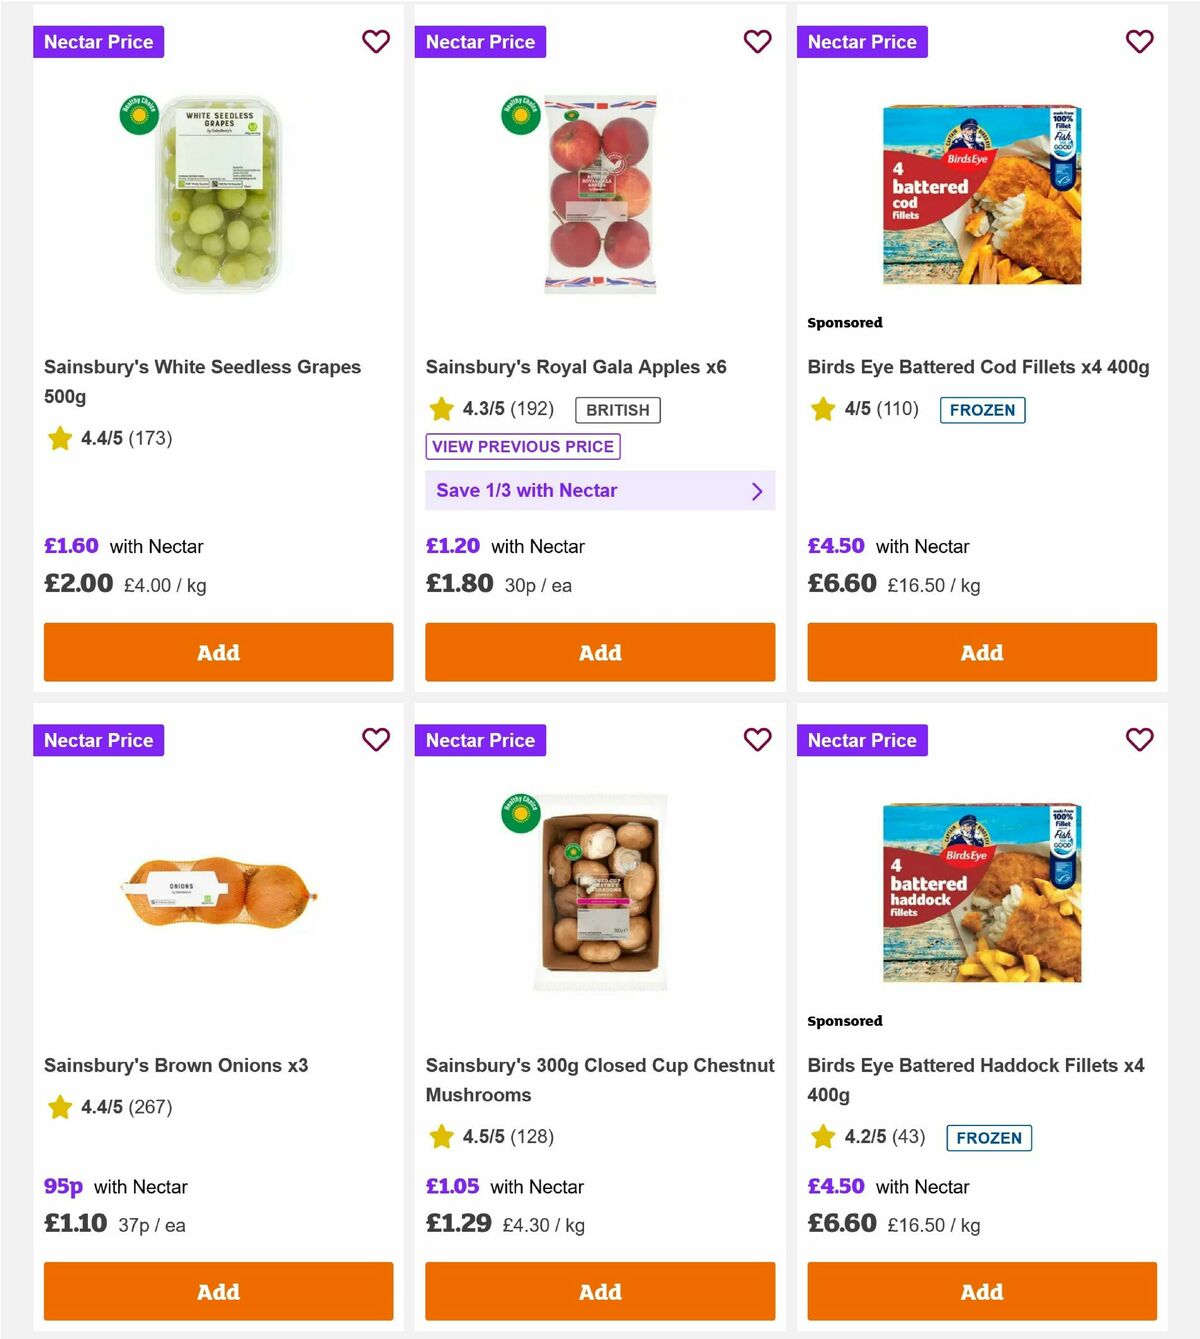Click the heart icon on Battered Haddock Fillets
1200x1339 pixels.
[1139, 740]
